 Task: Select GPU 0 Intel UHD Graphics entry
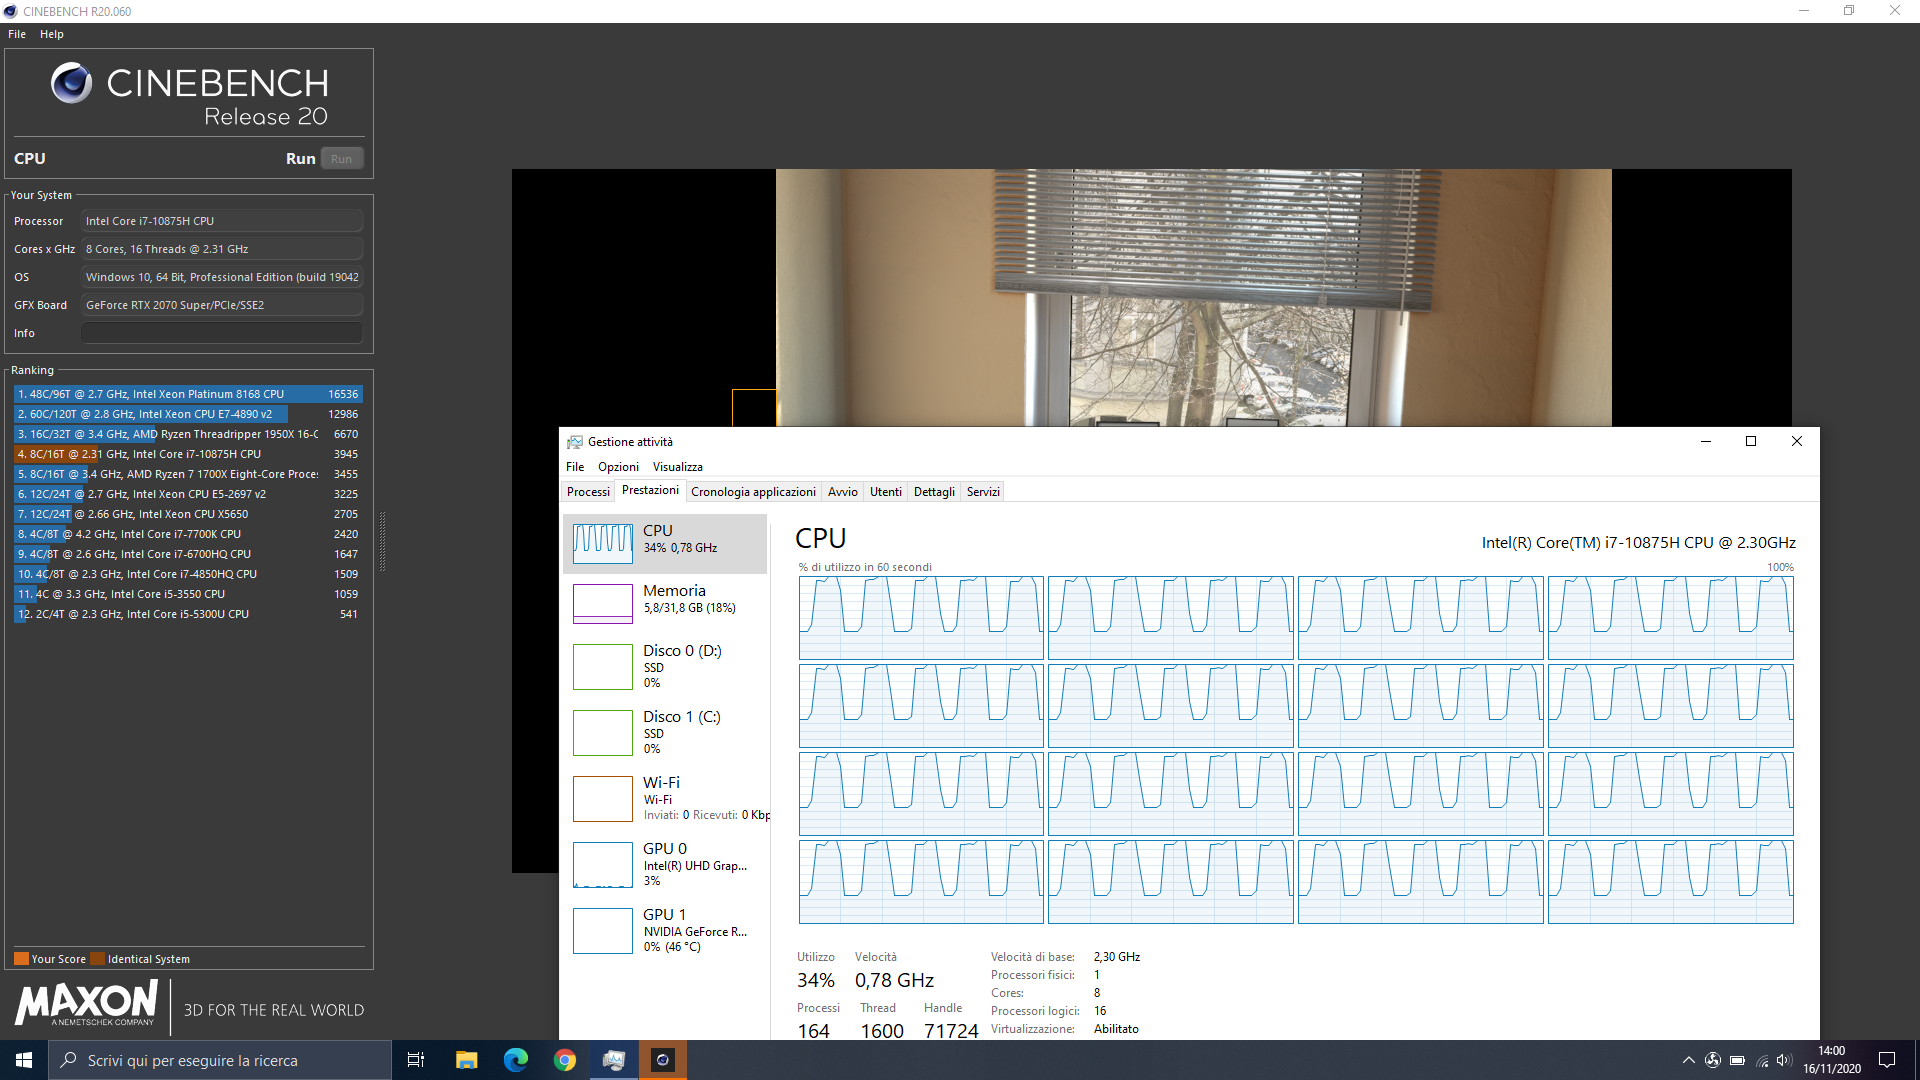[x=665, y=864]
